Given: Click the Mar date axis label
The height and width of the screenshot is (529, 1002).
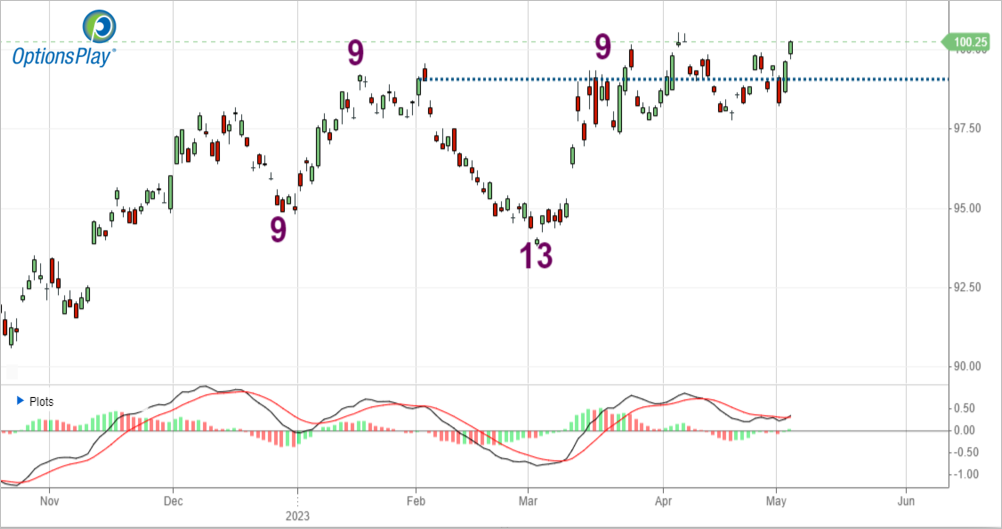Looking at the screenshot, I should click(x=528, y=501).
